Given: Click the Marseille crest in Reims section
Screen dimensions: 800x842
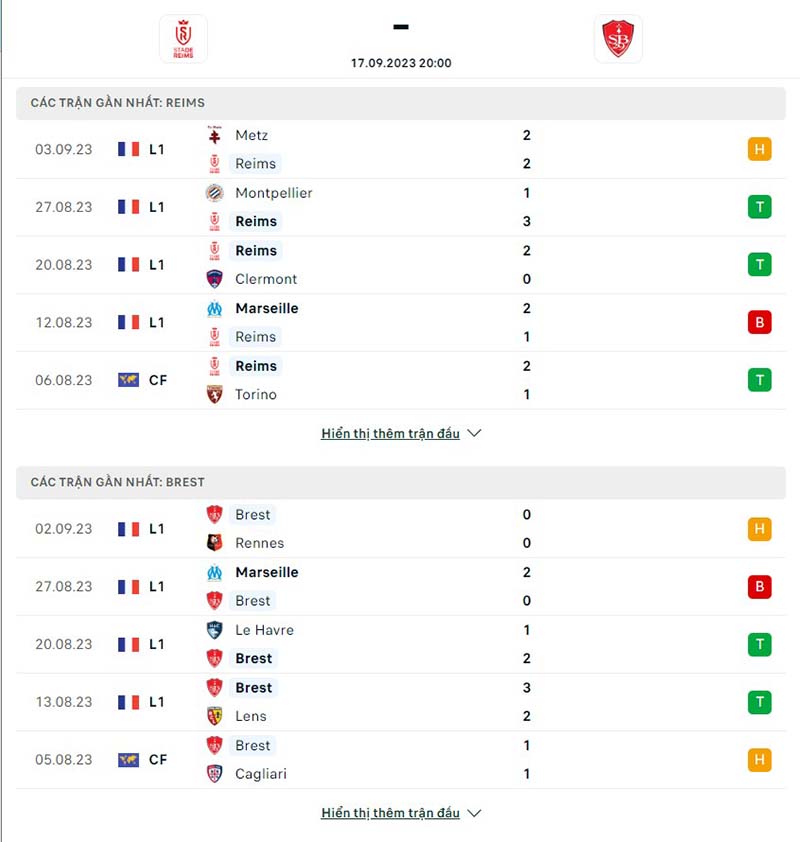Looking at the screenshot, I should [x=214, y=308].
